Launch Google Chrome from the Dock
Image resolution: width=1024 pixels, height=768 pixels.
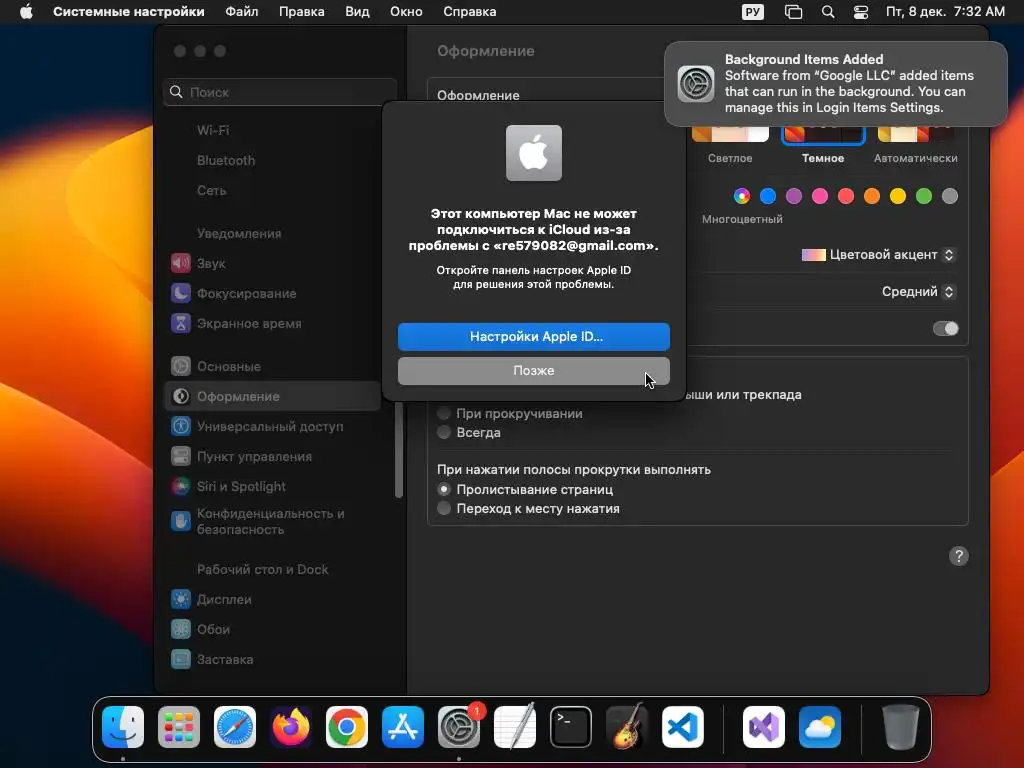click(347, 727)
